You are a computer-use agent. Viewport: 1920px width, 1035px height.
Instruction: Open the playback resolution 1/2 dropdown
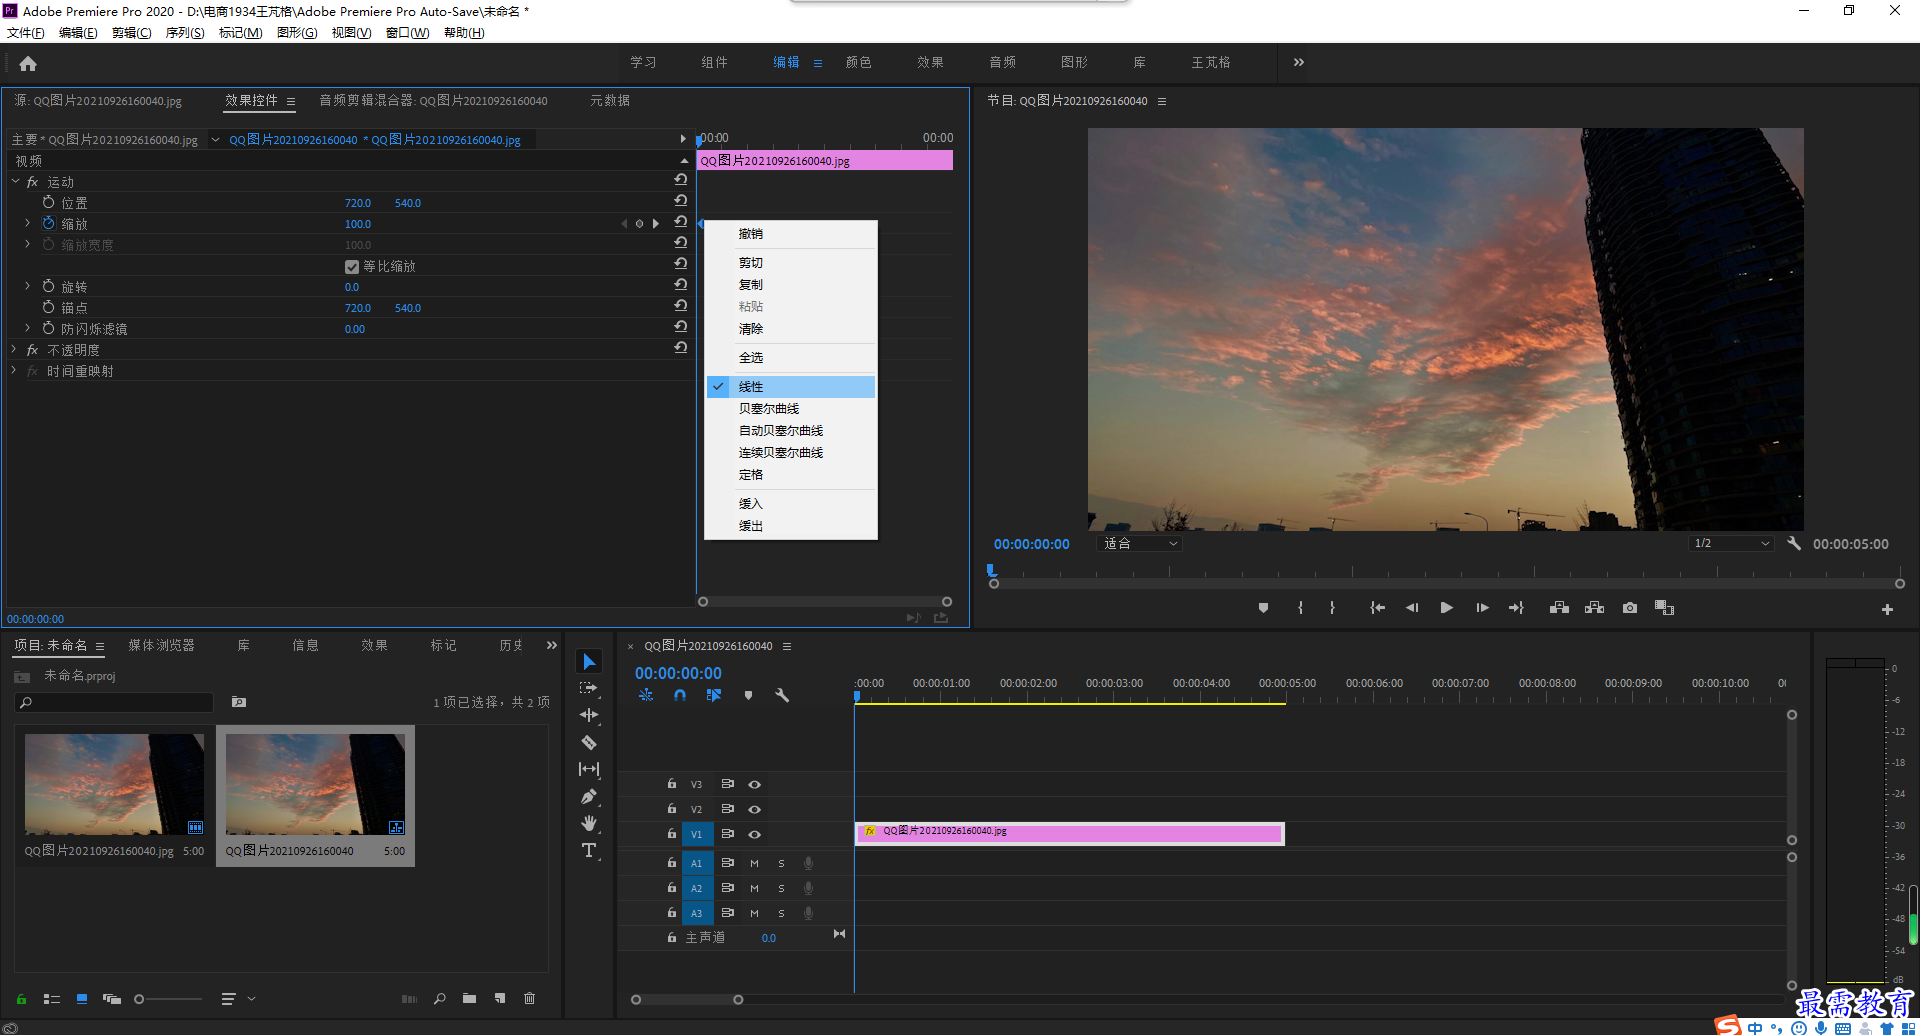[1731, 543]
